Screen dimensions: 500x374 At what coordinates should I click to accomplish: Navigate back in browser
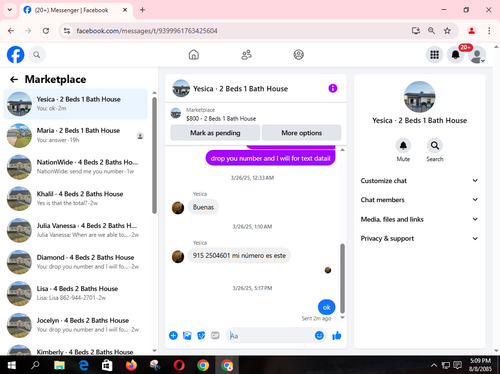coord(11,31)
